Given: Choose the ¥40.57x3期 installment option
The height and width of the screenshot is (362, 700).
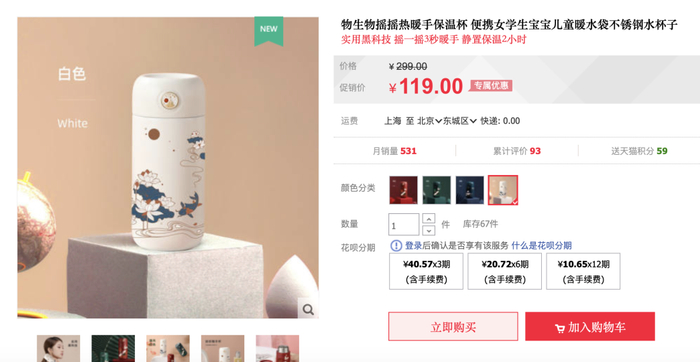Looking at the screenshot, I should tap(426, 271).
